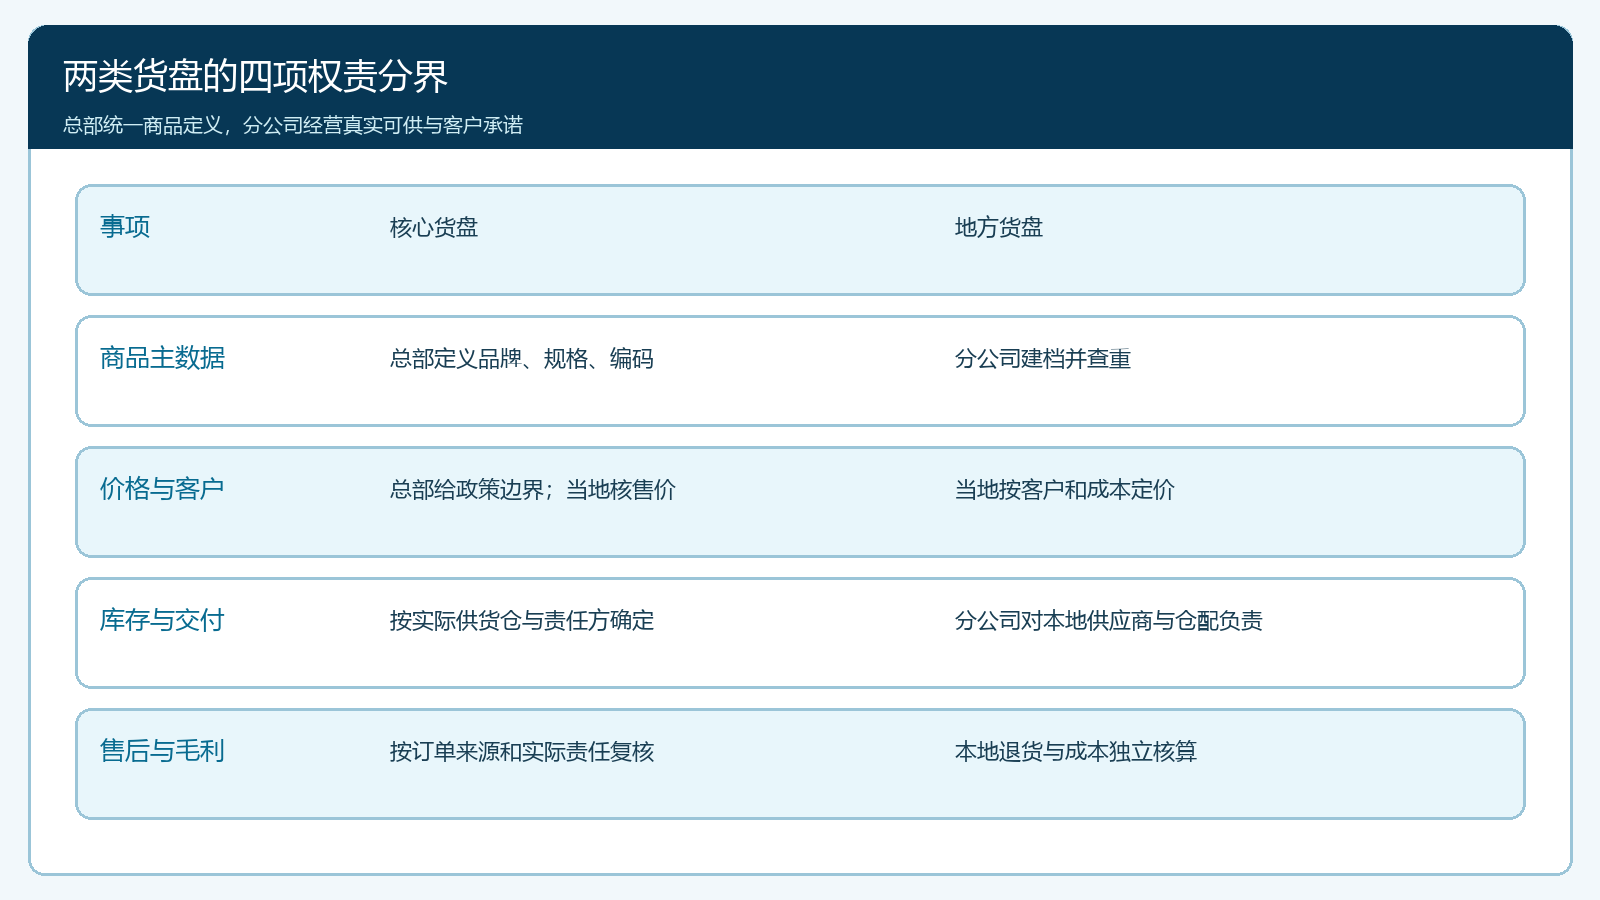Screen dimensions: 1600x900
Task: Select the cell 总部定义品牌、规格、编码
Action: pyautogui.click(x=522, y=359)
